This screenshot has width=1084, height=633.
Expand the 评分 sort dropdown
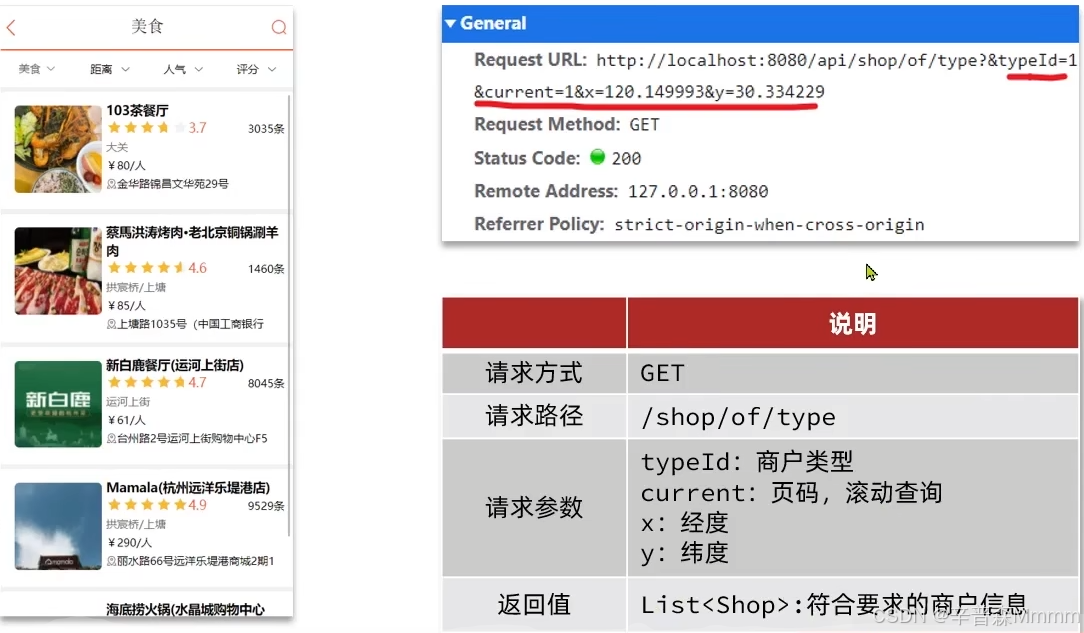click(x=256, y=69)
